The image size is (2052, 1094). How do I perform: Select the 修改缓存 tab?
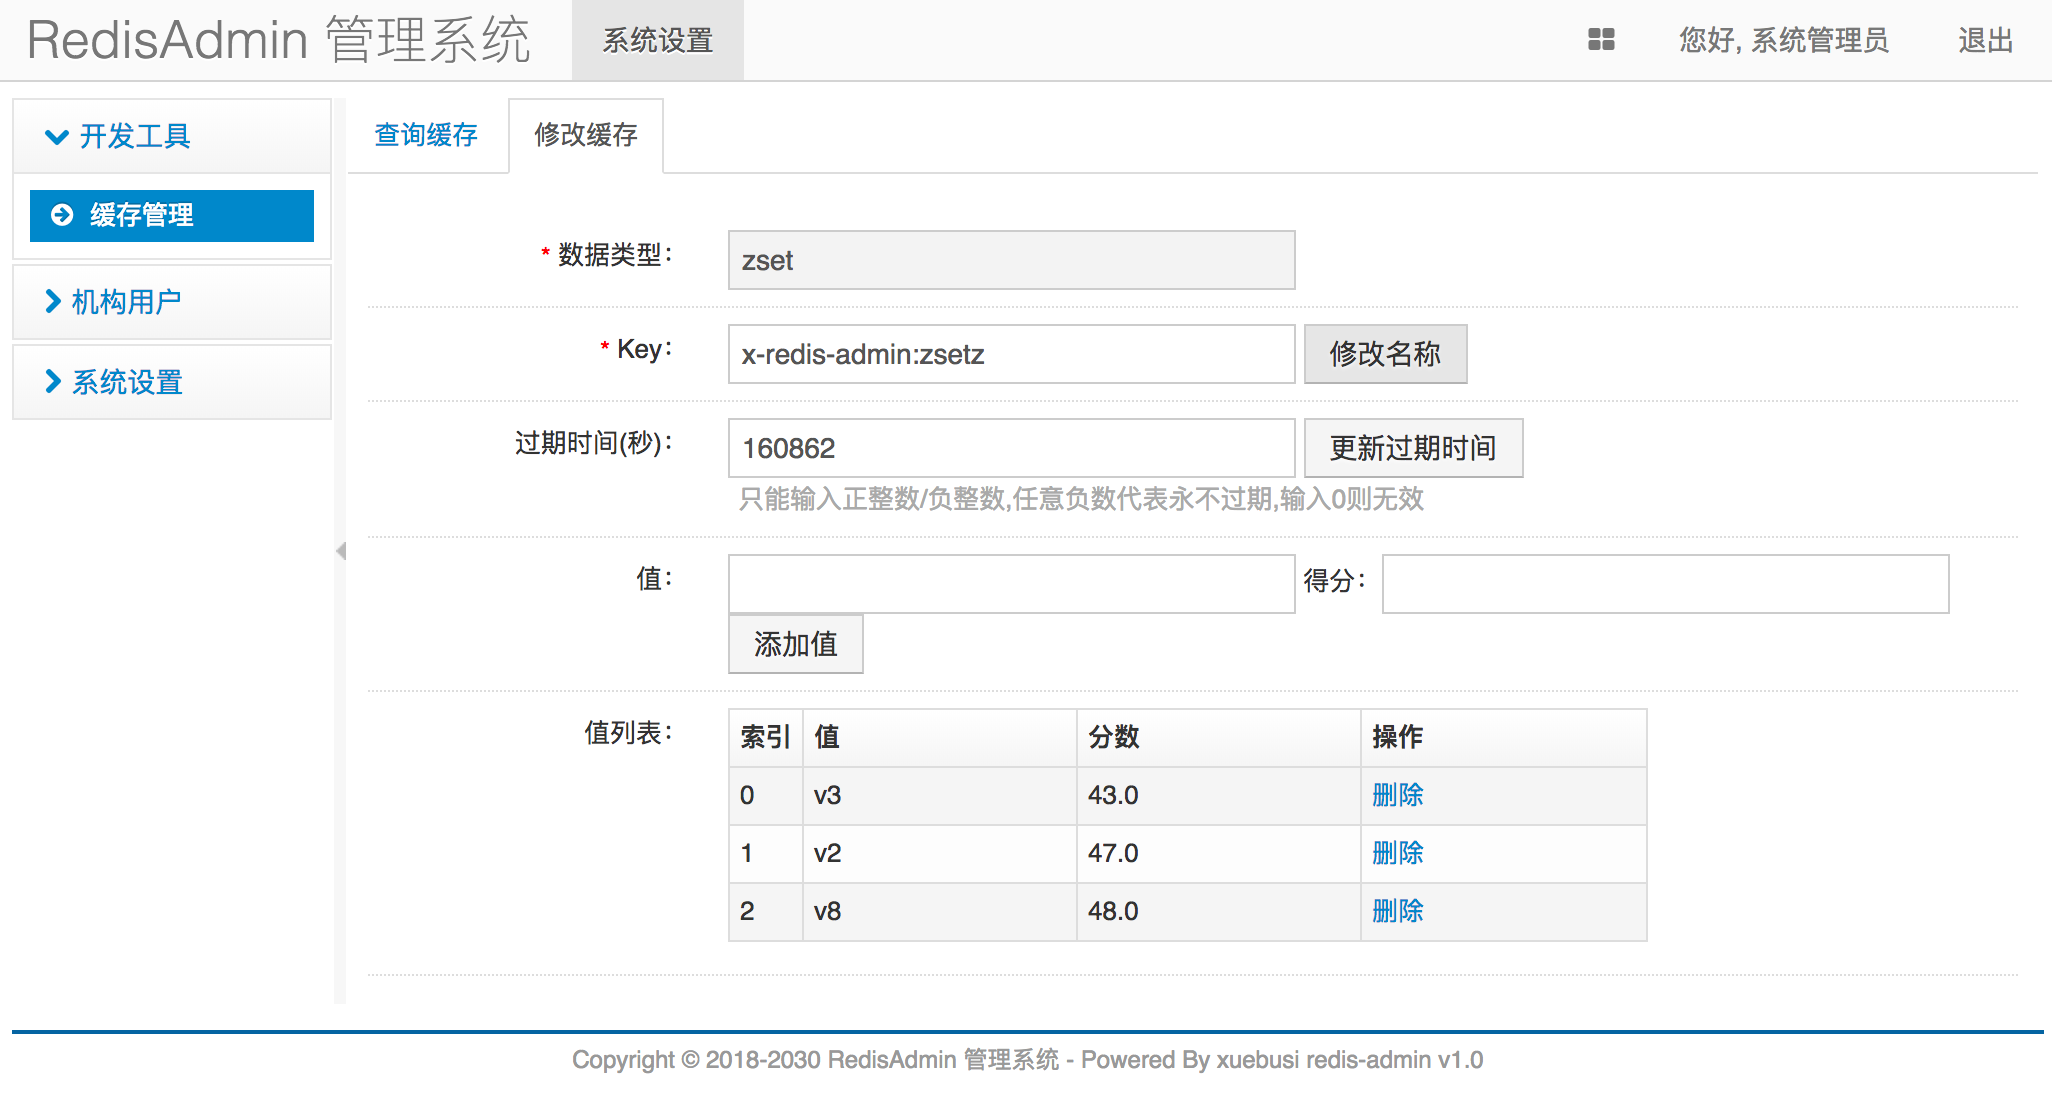pos(585,135)
